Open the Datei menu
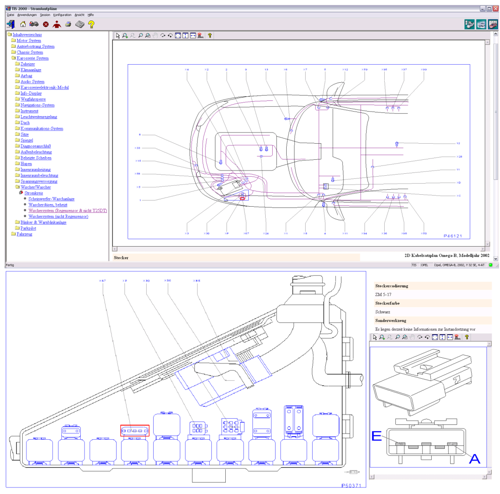The height and width of the screenshot is (494, 500). pos(11,15)
